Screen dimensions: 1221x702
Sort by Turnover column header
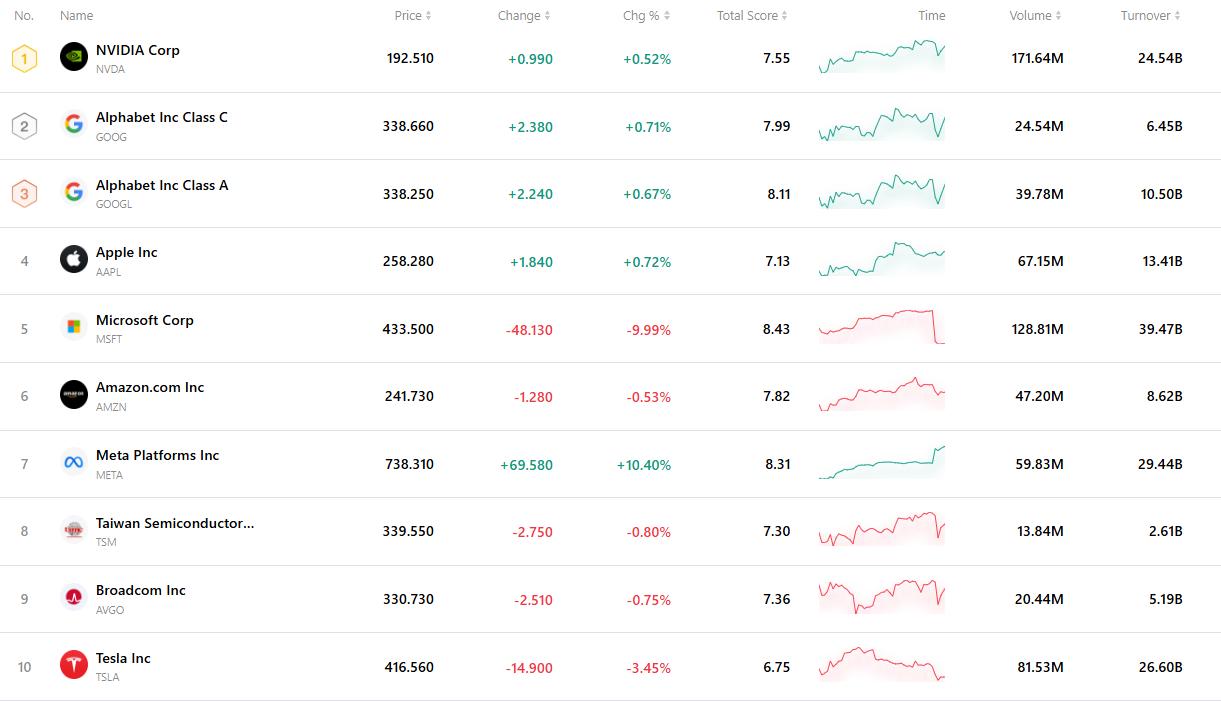(1150, 15)
